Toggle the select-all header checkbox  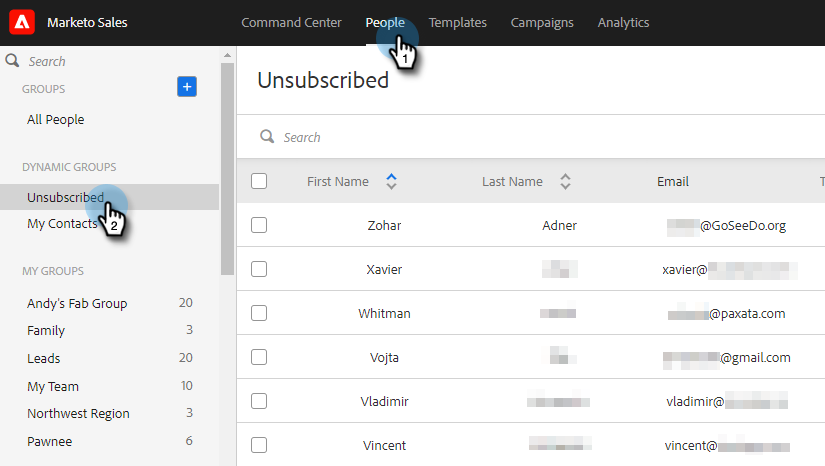(259, 181)
